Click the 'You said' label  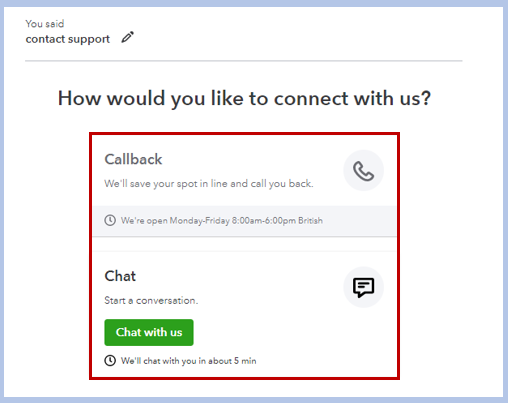tap(45, 24)
